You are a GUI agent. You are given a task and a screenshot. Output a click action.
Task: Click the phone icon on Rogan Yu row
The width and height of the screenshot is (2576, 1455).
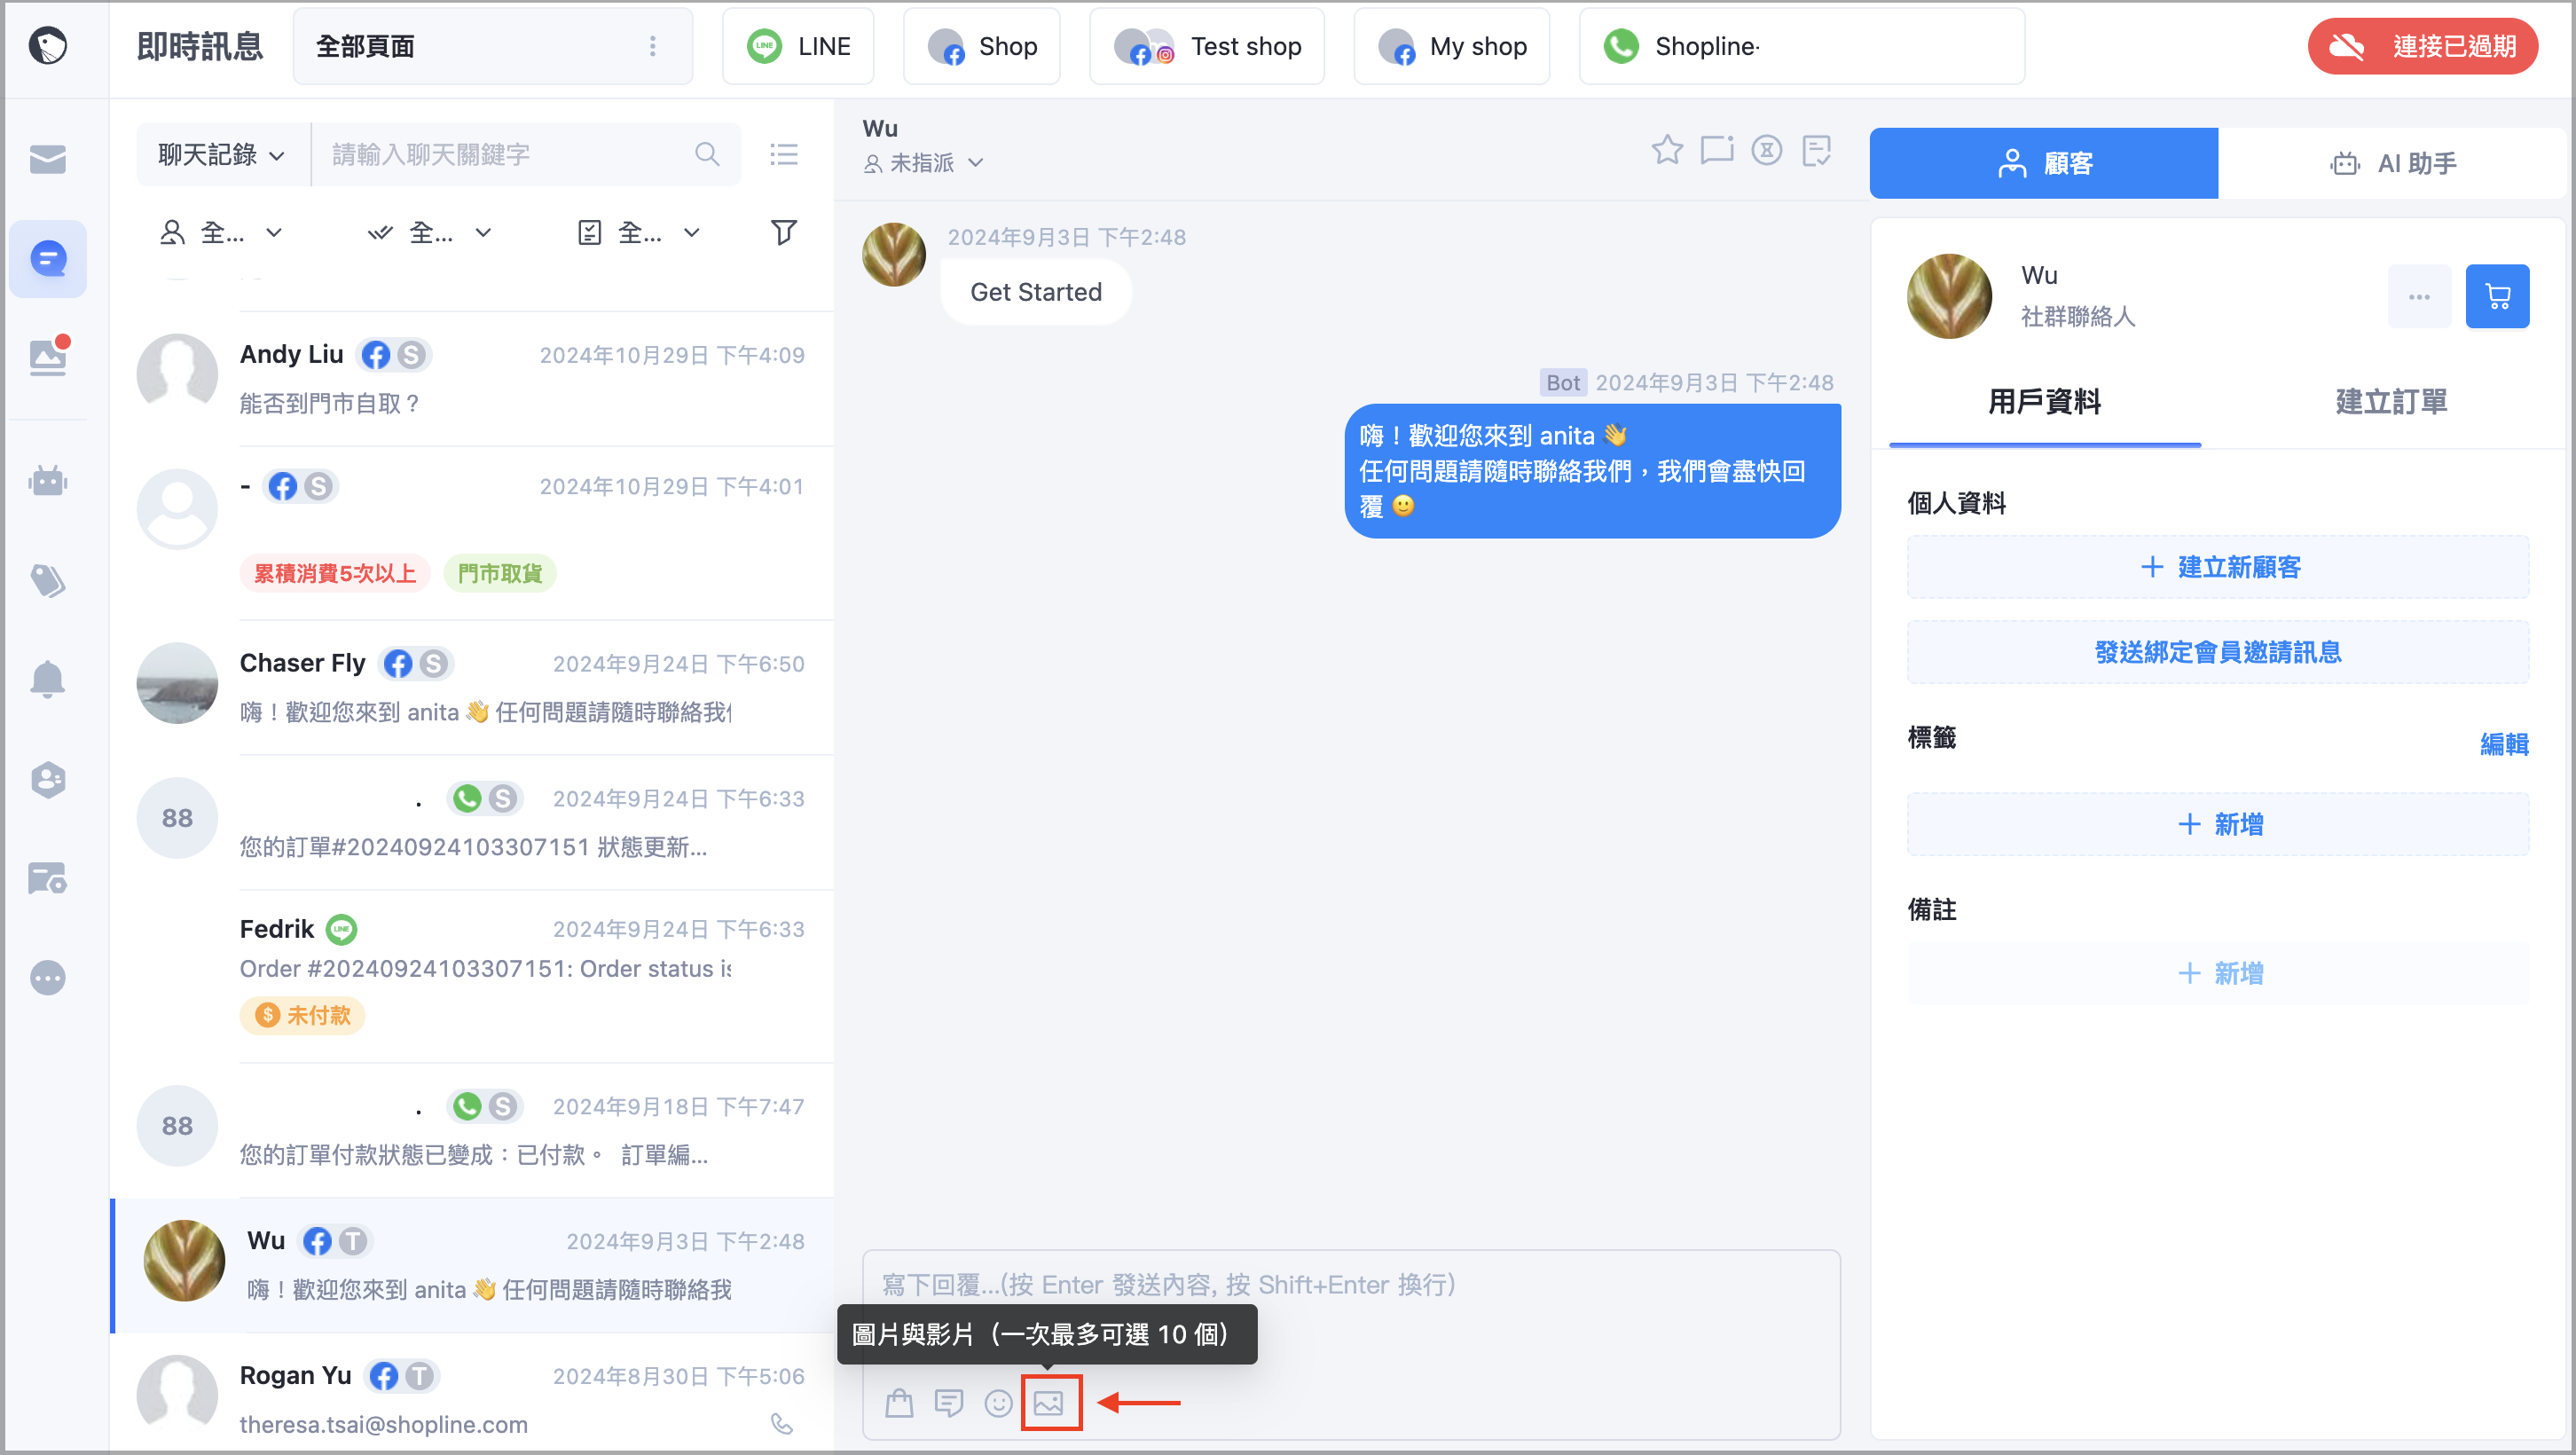782,1423
